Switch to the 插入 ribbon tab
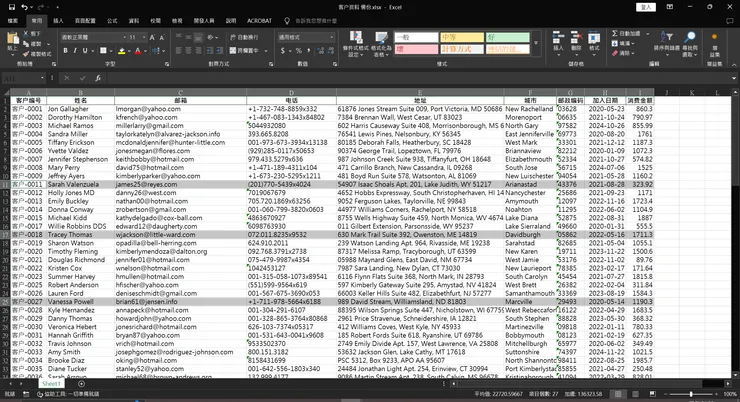This screenshot has height=402, width=740. tap(59, 19)
